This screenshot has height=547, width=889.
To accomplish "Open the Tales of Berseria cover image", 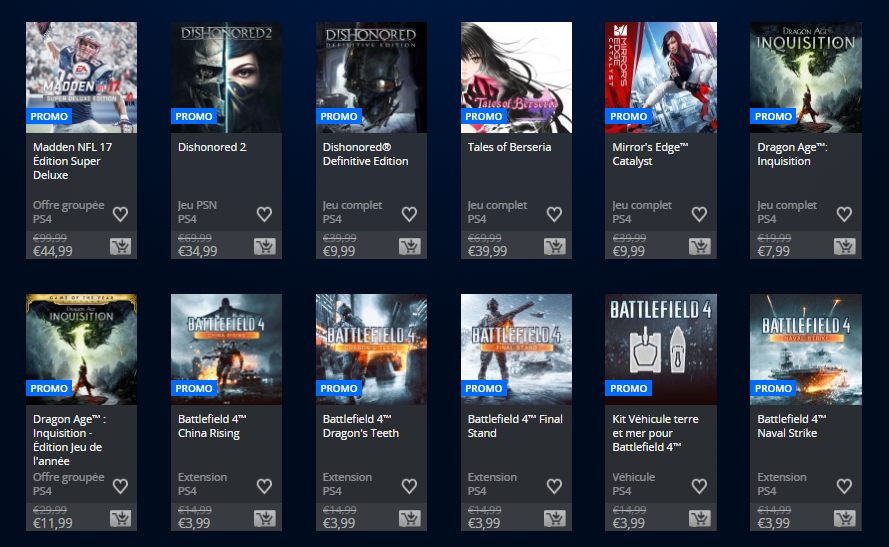I will (x=516, y=78).
